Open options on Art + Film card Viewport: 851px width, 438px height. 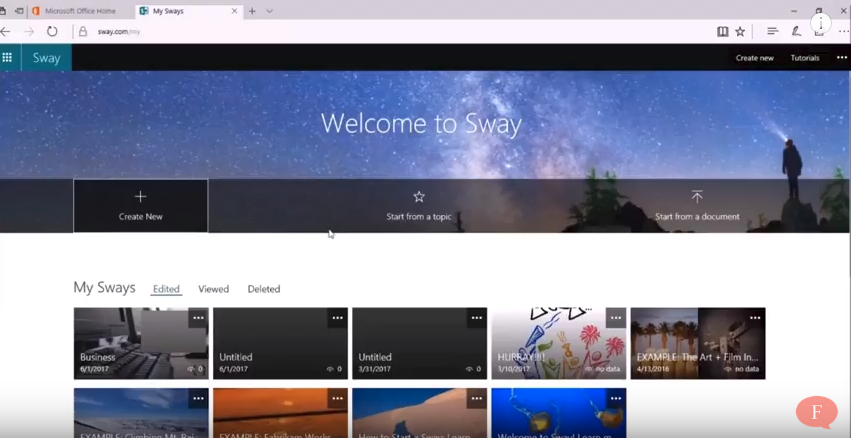755,318
